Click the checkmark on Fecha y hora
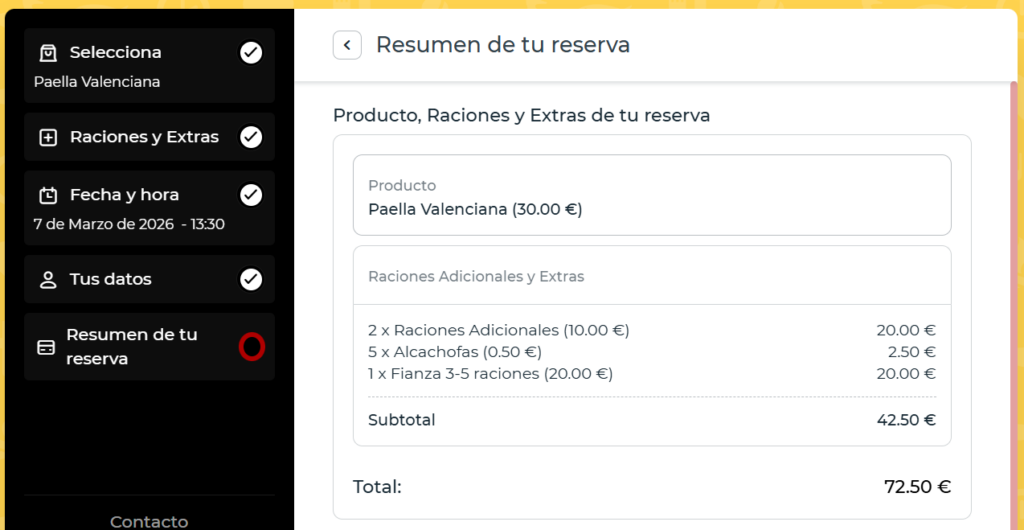 coord(251,195)
